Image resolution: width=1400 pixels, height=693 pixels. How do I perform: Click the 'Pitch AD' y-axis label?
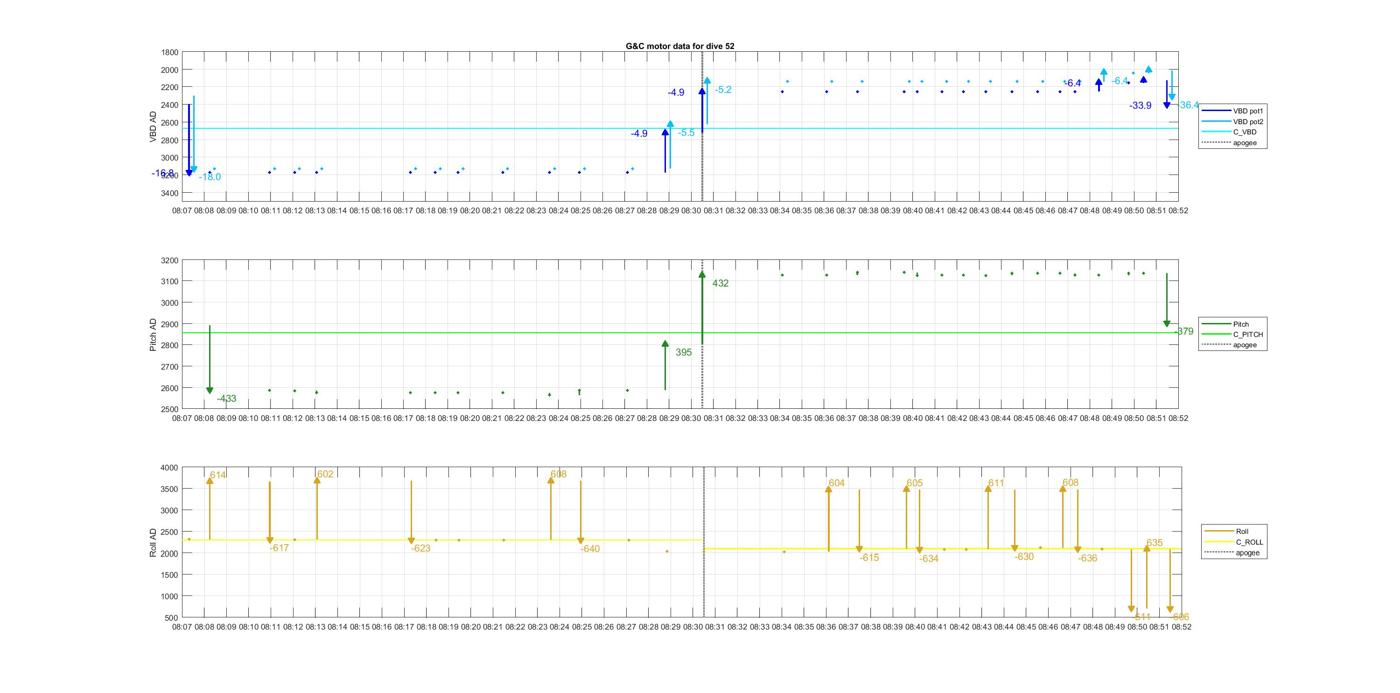(x=153, y=334)
